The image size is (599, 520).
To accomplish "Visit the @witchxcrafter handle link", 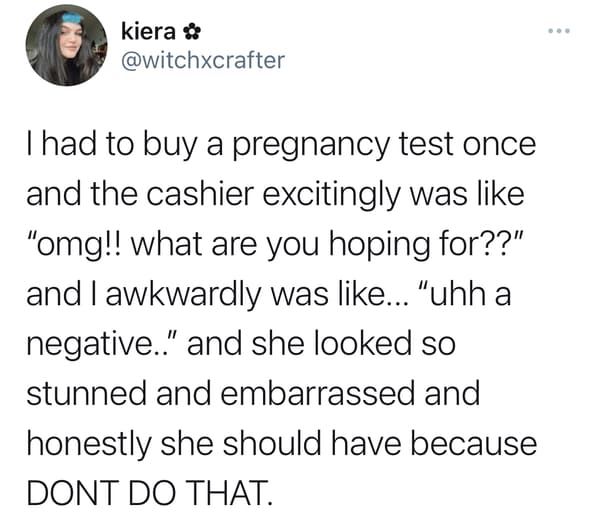I will tap(203, 60).
